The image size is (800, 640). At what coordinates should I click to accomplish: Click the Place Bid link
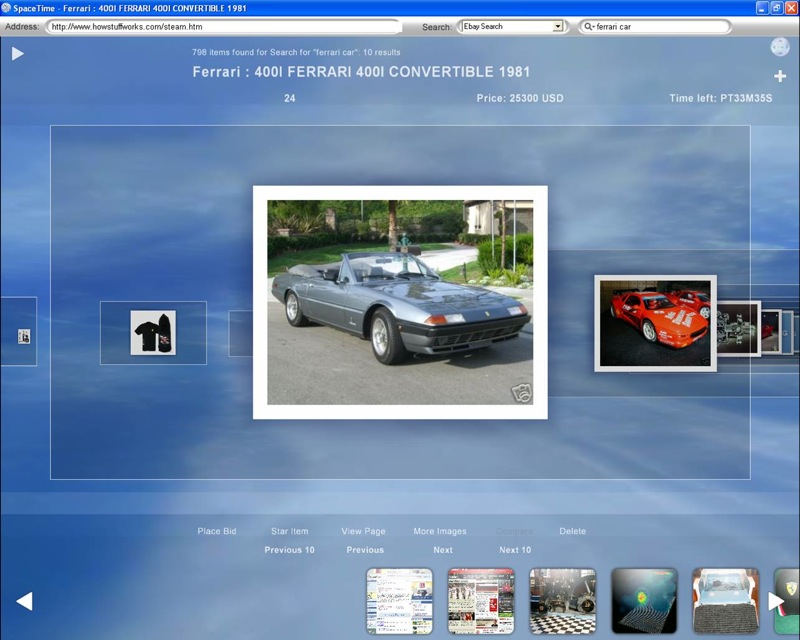click(217, 531)
